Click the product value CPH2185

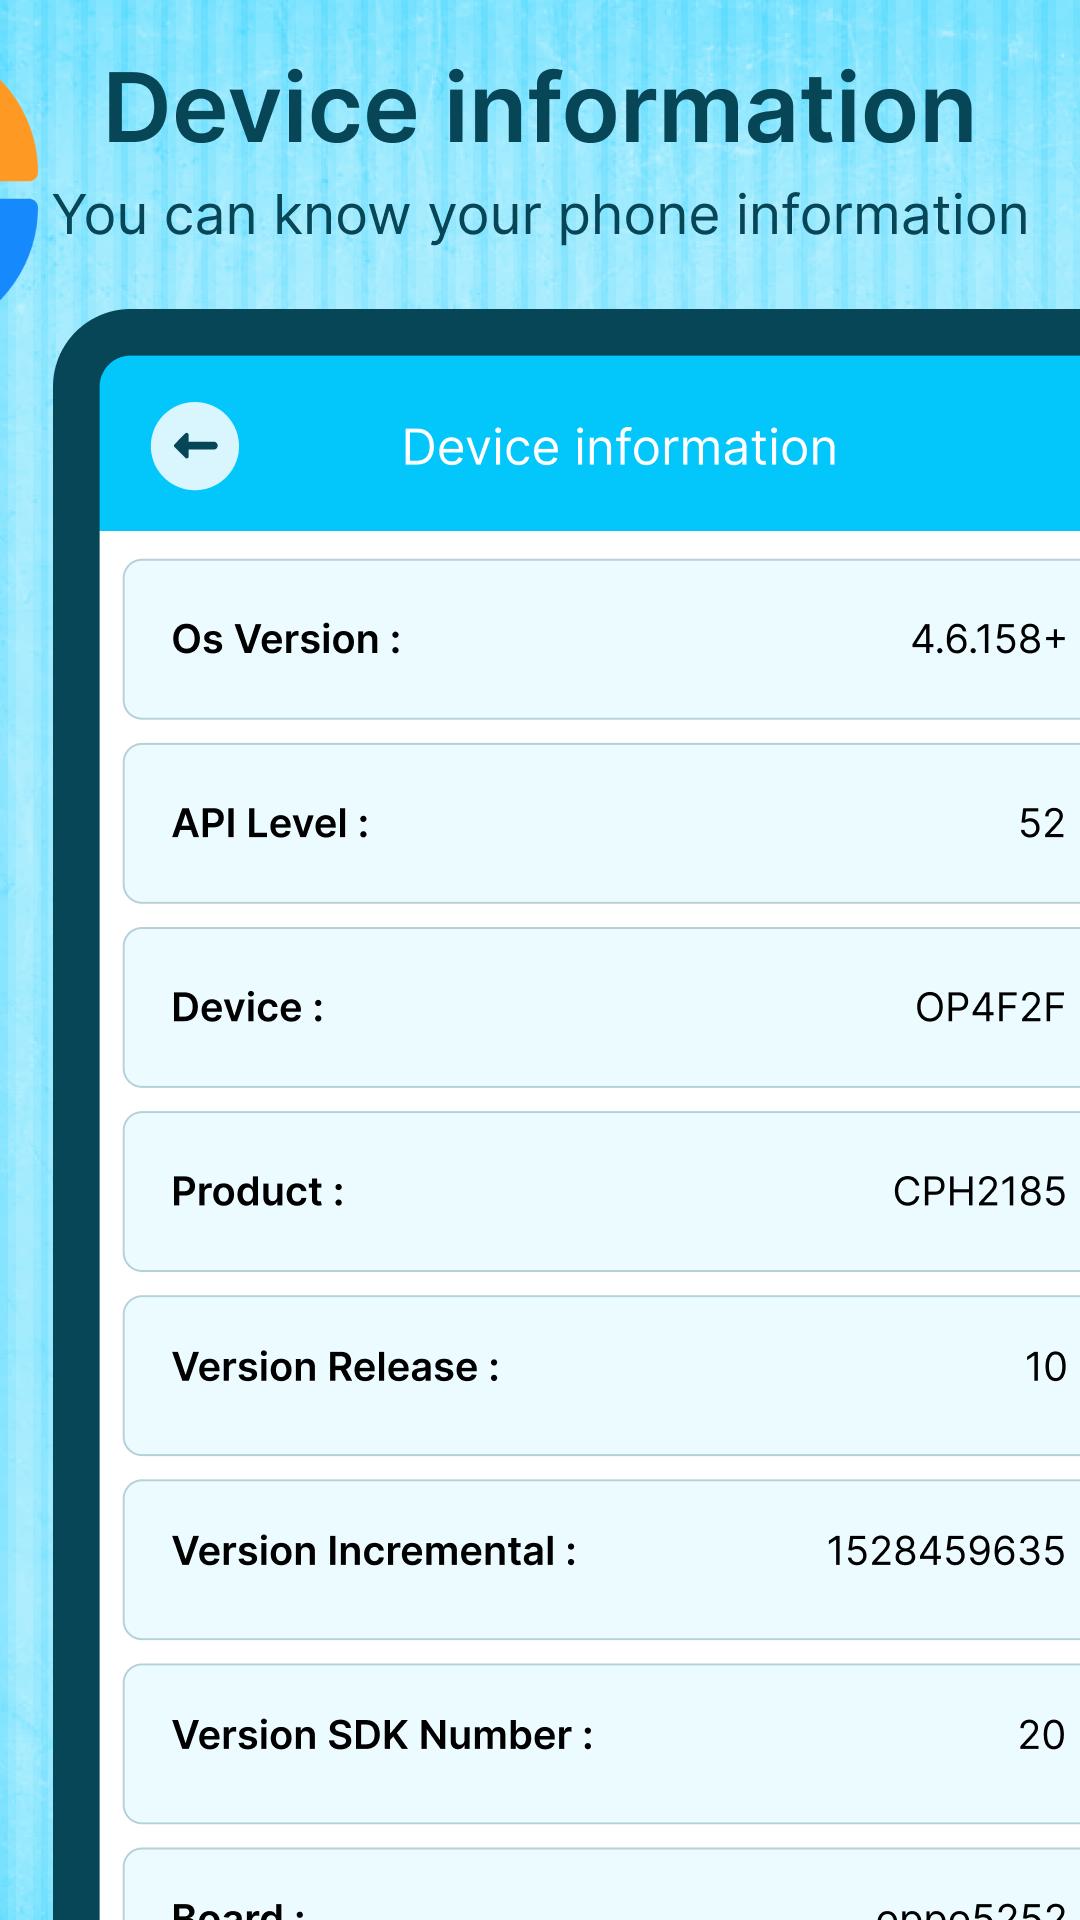(979, 1191)
